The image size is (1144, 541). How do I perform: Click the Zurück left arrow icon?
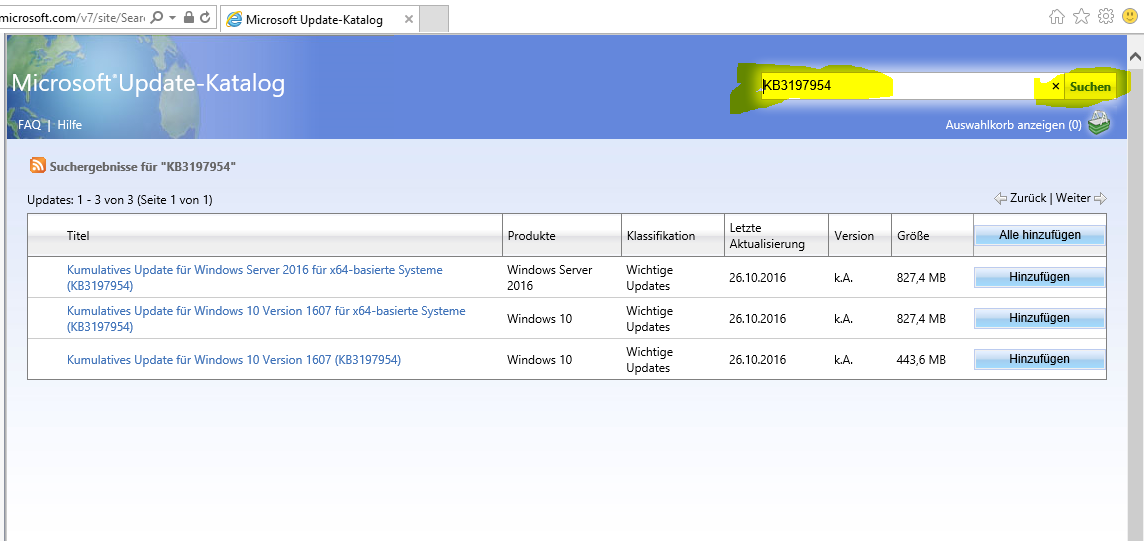click(1000, 198)
